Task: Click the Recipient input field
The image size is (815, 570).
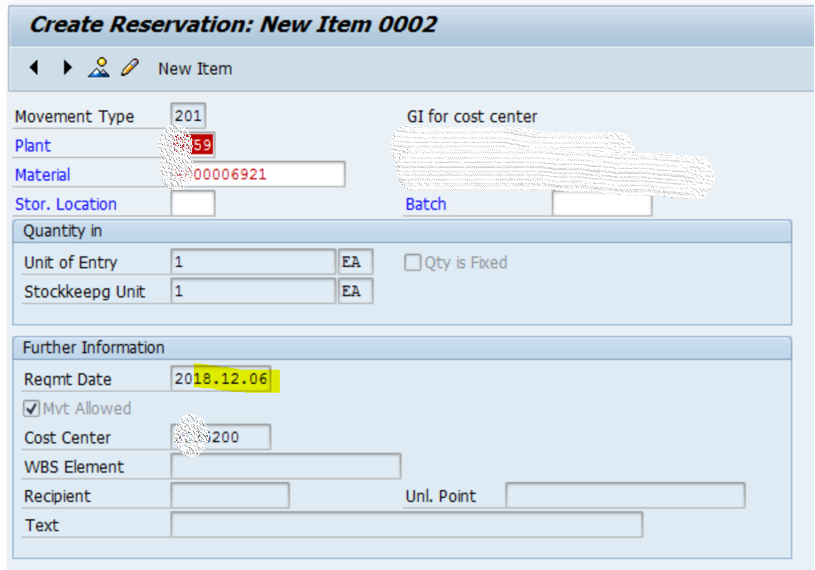Action: 230,495
